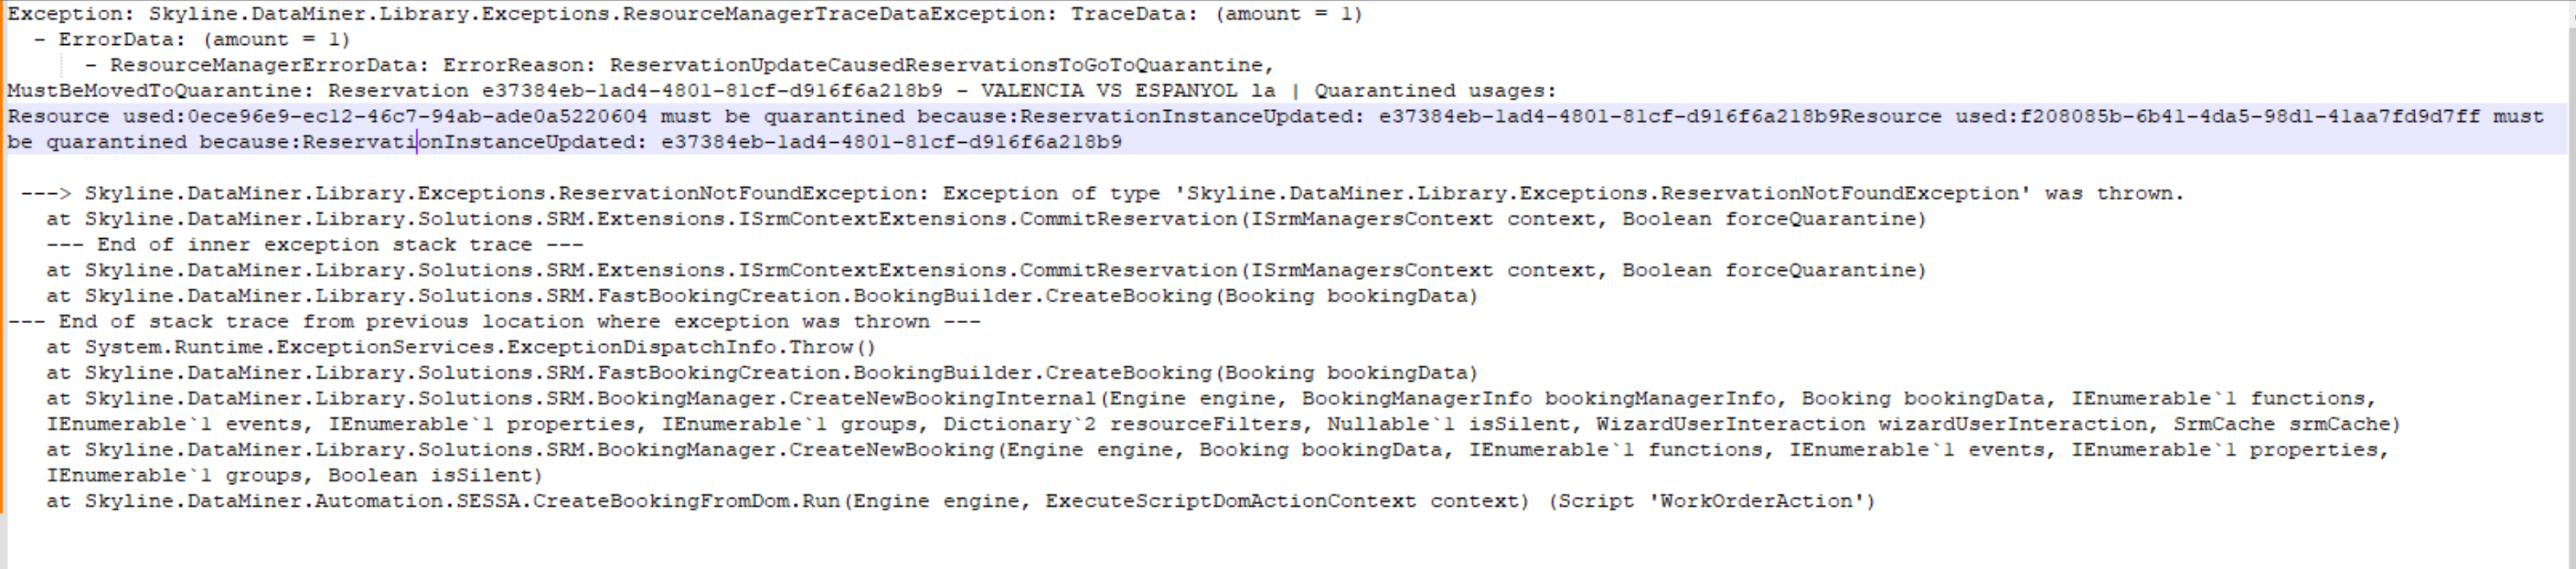Click 'IEnumerable`1 groups, Boolean isSilent)' line
Viewport: 2576px width, 569px height.
tap(294, 476)
